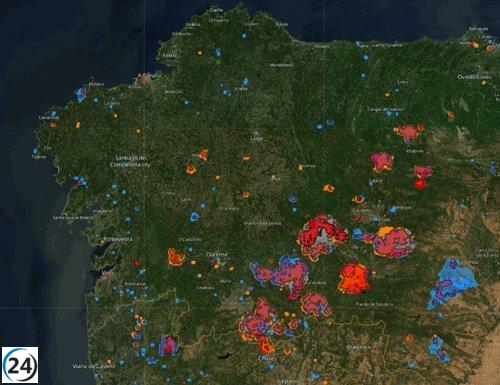This screenshot has height=385, width=500.
Task: Select the Oviedo/Uviéu label
Action: click(475, 77)
